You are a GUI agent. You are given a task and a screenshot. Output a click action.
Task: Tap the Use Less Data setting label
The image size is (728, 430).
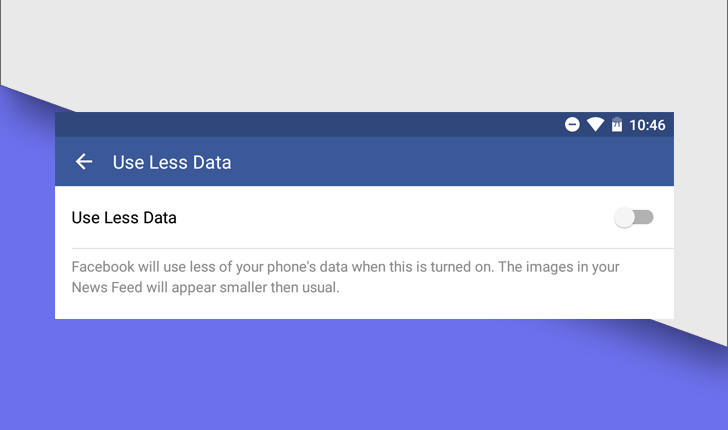pyautogui.click(x=124, y=217)
